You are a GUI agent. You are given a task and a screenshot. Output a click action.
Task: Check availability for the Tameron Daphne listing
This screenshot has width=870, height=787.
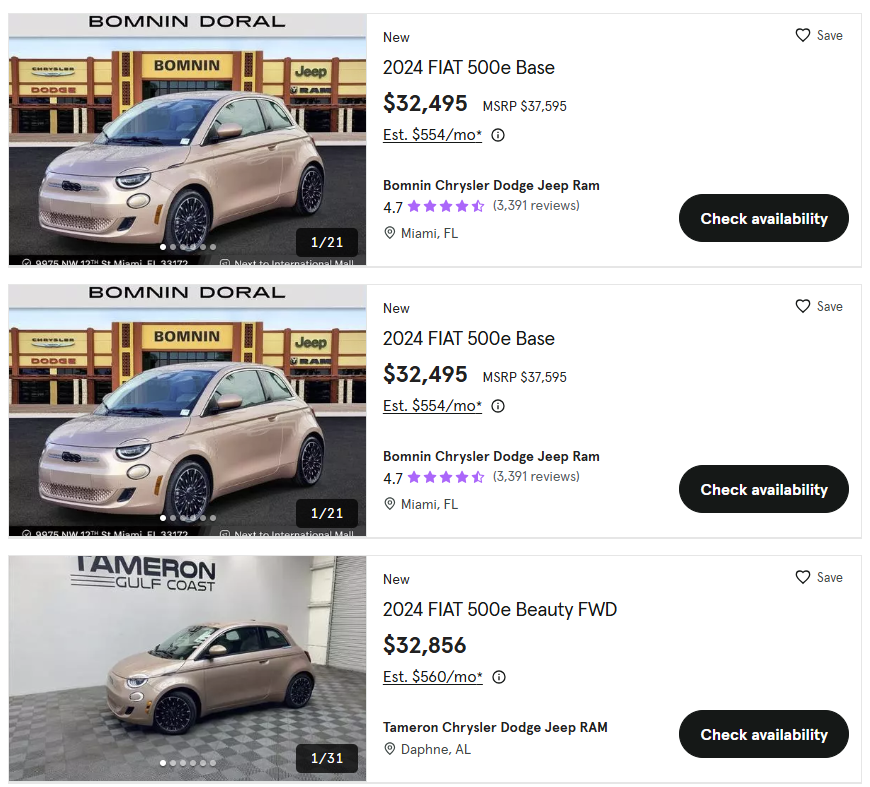click(763, 734)
